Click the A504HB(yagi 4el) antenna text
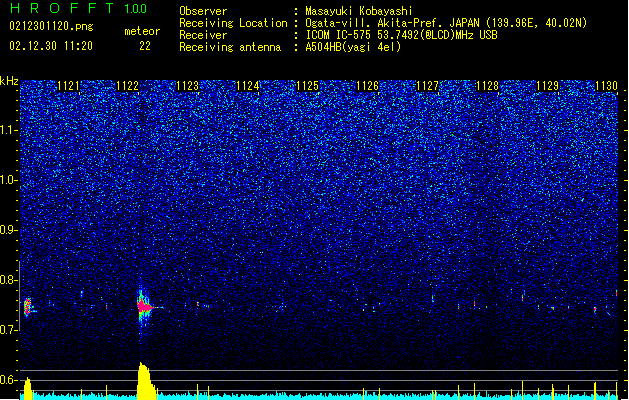Viewport: 629px width, 400px height. click(x=353, y=47)
